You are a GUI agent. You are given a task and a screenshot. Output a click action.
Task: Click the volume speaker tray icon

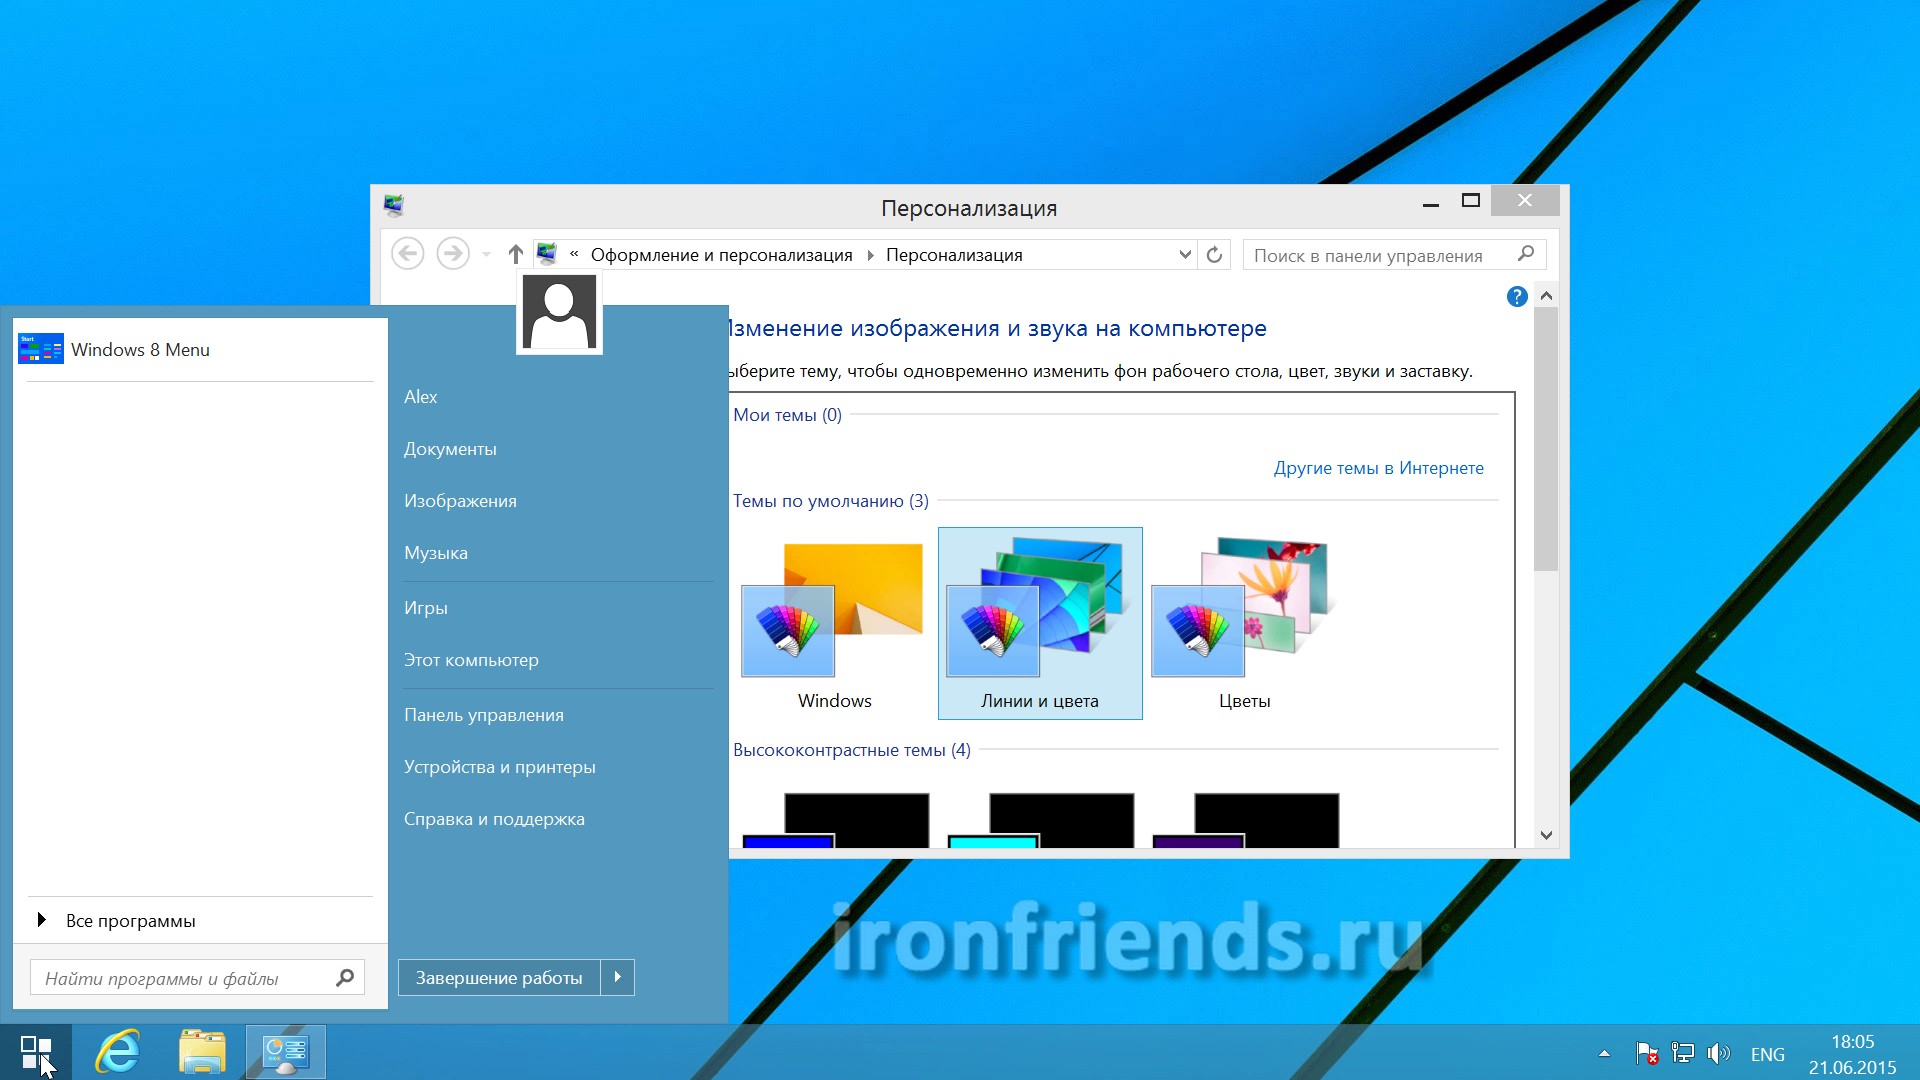1718,1053
